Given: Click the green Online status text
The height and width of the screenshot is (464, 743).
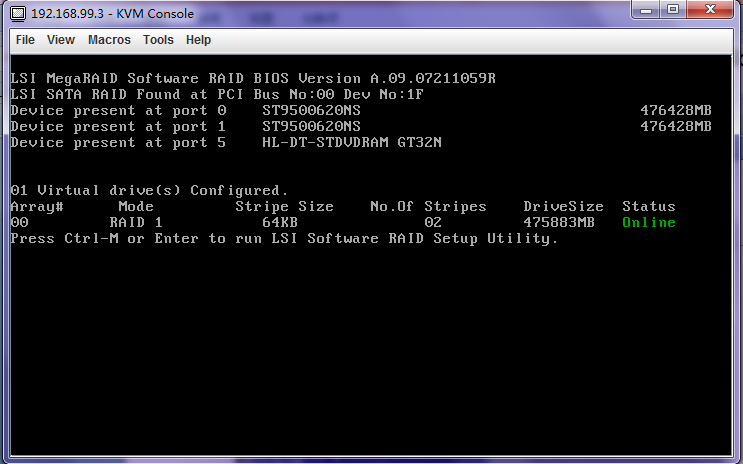Looking at the screenshot, I should tap(649, 222).
